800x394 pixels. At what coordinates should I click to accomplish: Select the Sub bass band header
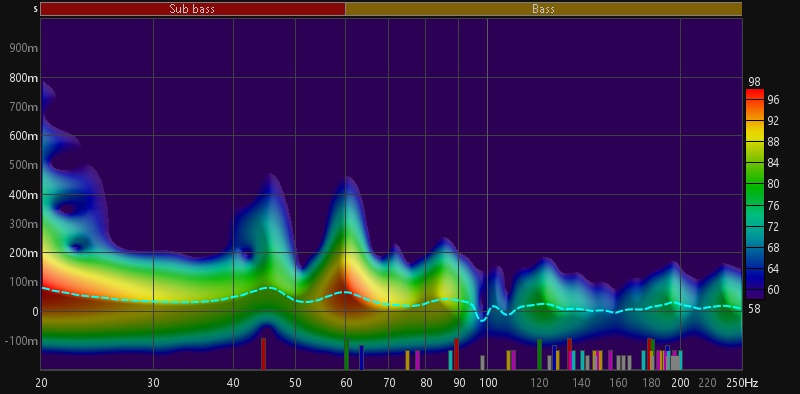(193, 9)
